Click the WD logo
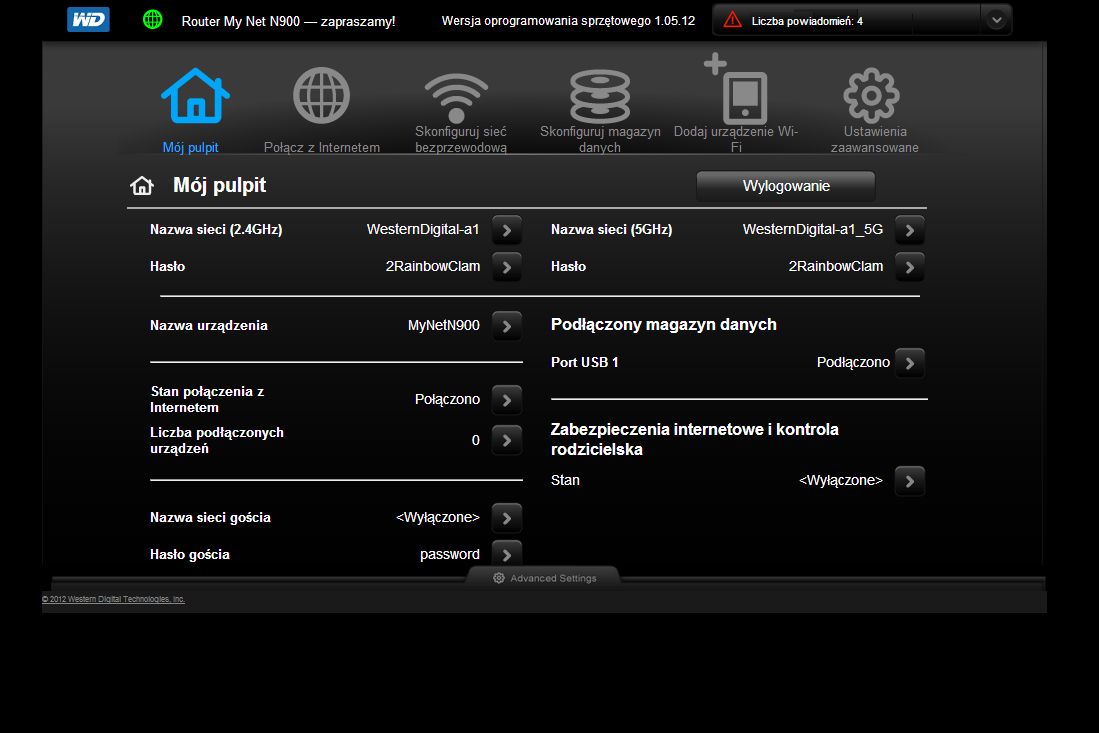 pyautogui.click(x=88, y=20)
